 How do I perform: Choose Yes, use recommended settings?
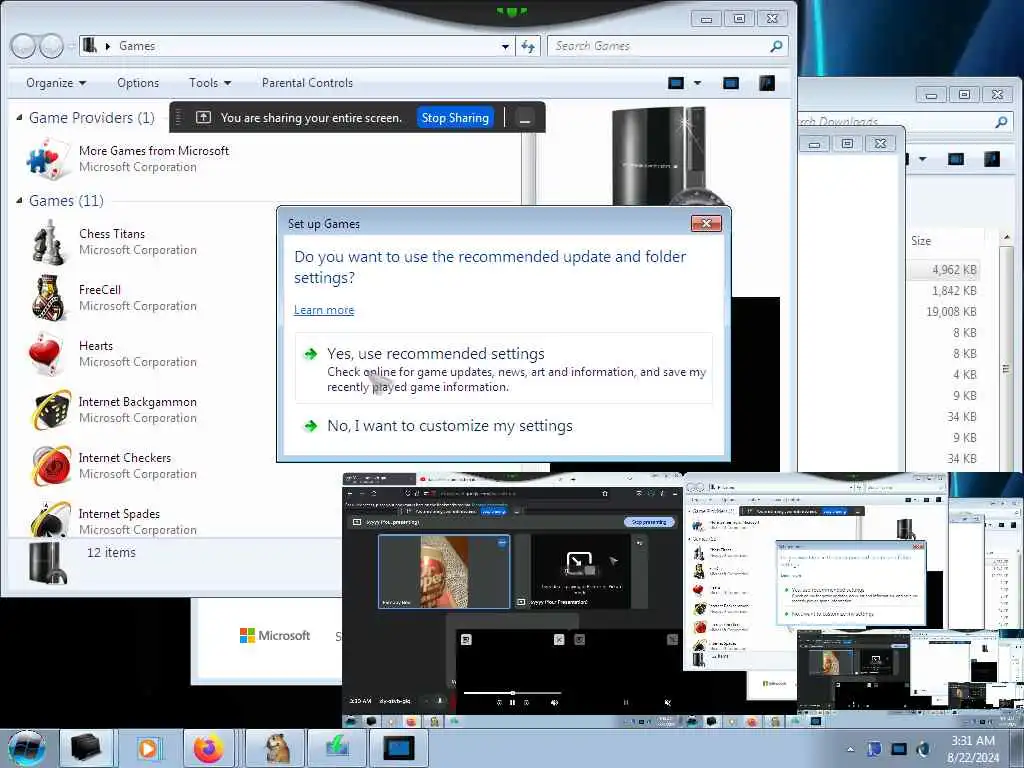pyautogui.click(x=504, y=368)
